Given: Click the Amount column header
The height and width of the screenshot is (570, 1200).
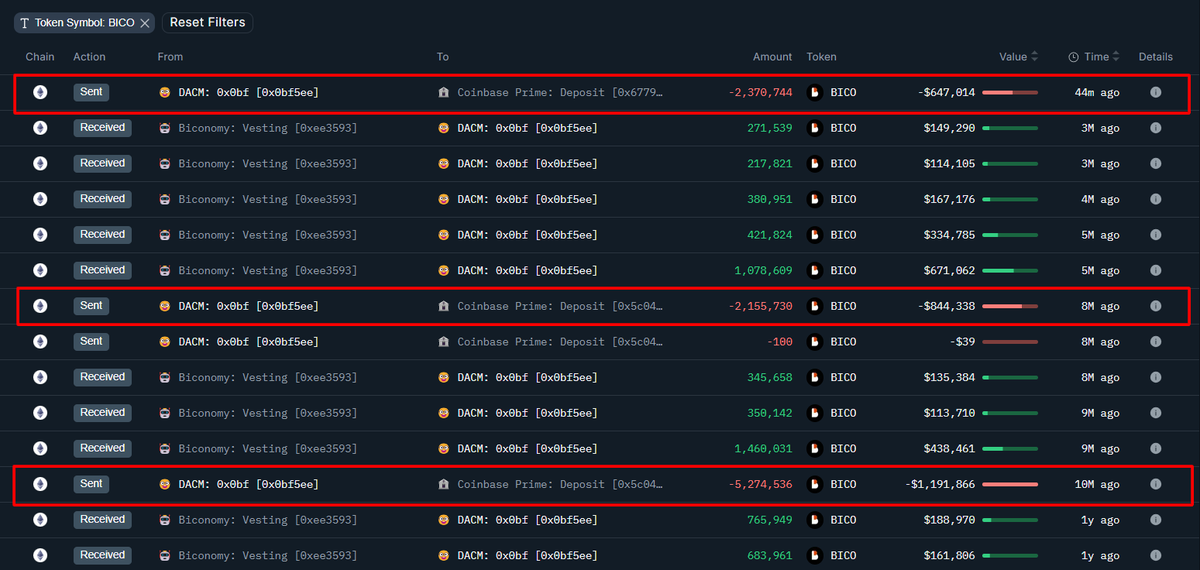Looking at the screenshot, I should 772,57.
